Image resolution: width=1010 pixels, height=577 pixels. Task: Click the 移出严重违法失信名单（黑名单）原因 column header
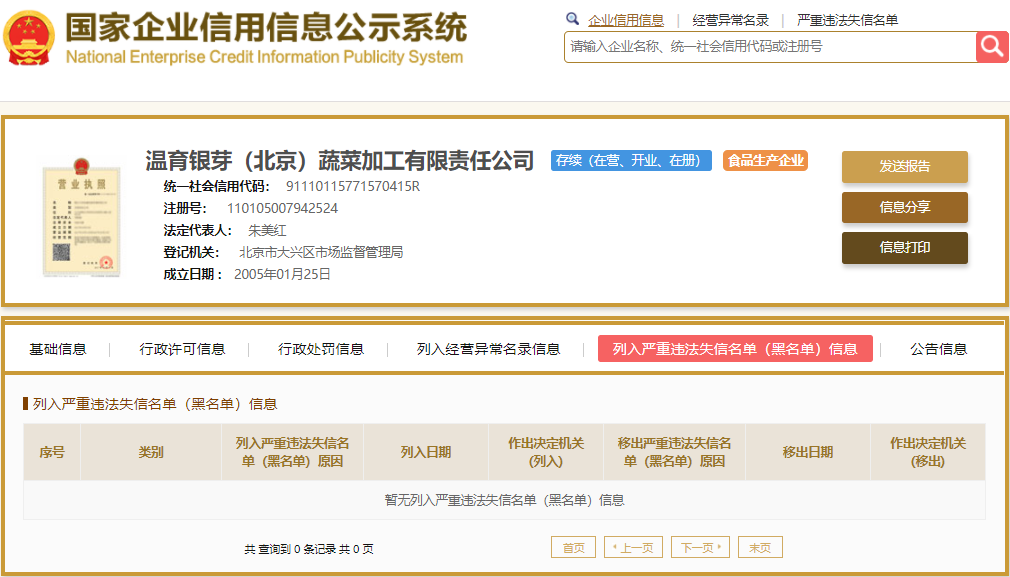click(674, 452)
